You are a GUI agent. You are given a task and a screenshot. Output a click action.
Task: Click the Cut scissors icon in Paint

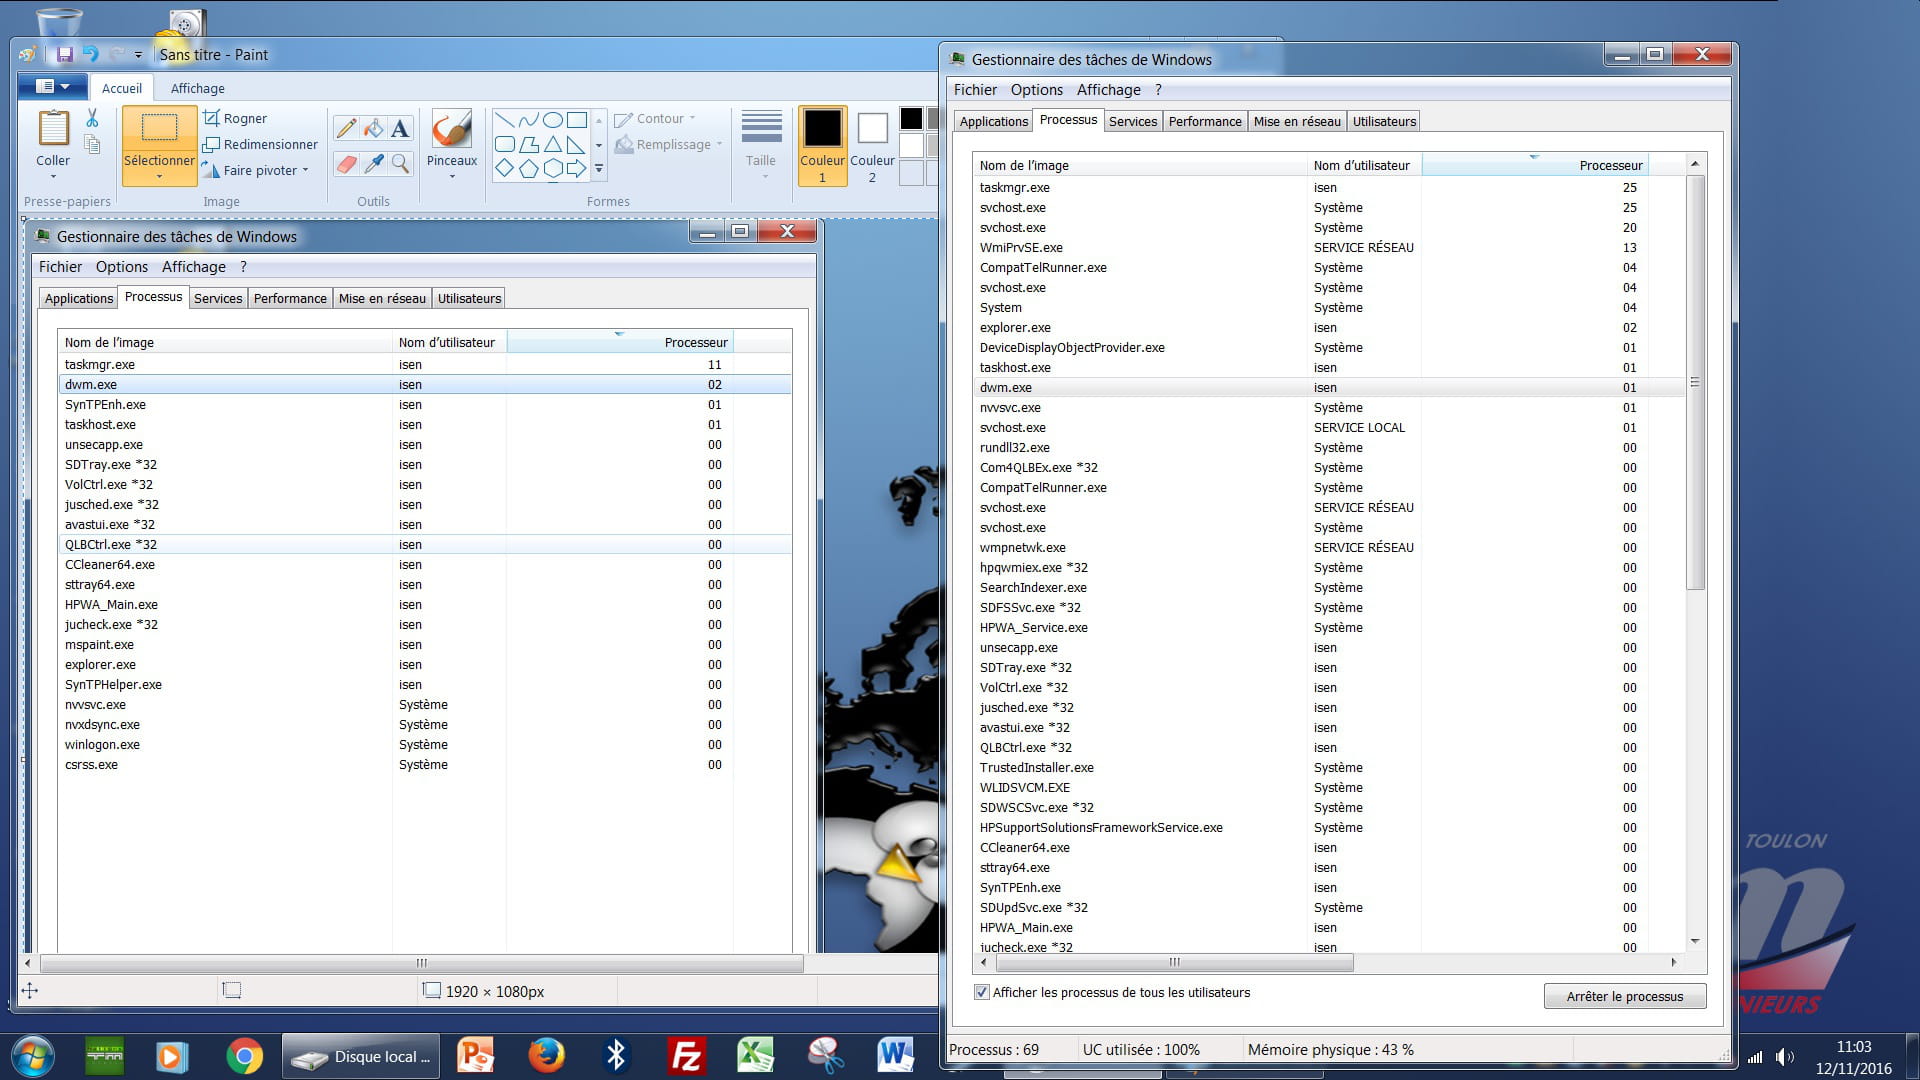click(x=92, y=119)
